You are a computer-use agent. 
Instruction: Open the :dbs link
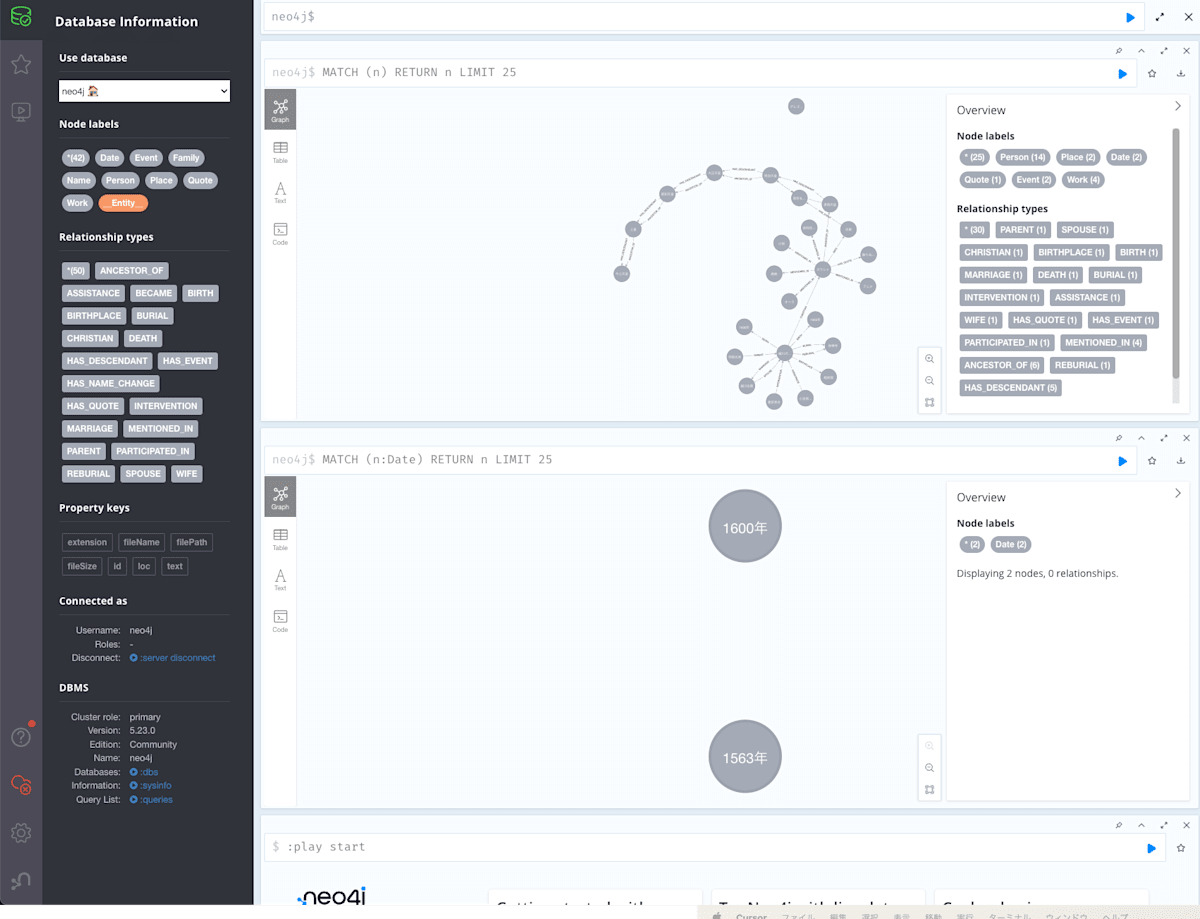(x=148, y=772)
